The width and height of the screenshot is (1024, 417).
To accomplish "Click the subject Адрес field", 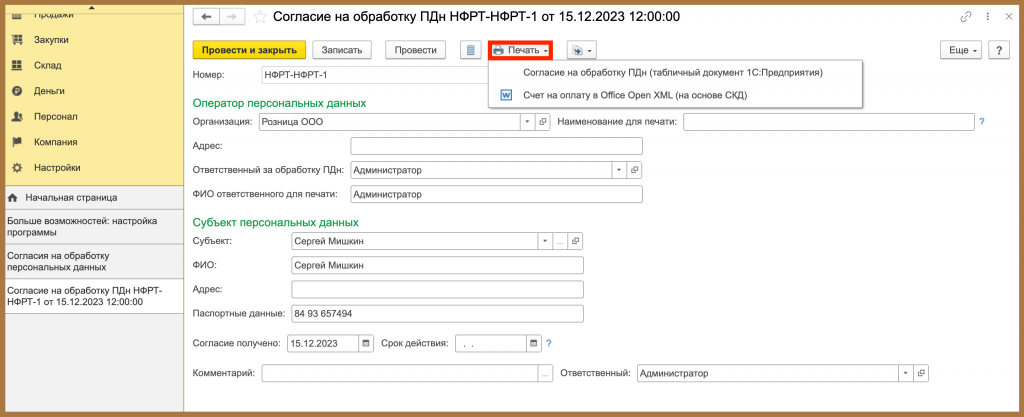I will point(438,289).
